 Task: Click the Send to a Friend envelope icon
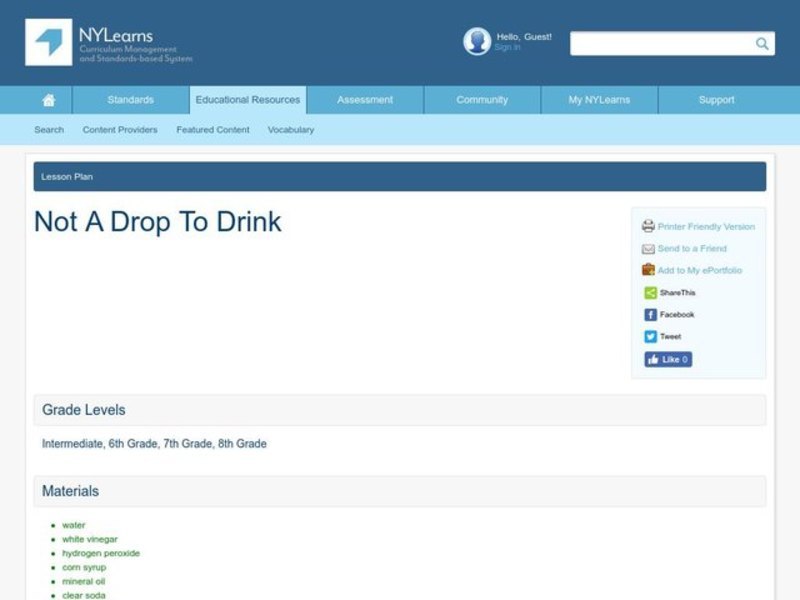pyautogui.click(x=649, y=248)
